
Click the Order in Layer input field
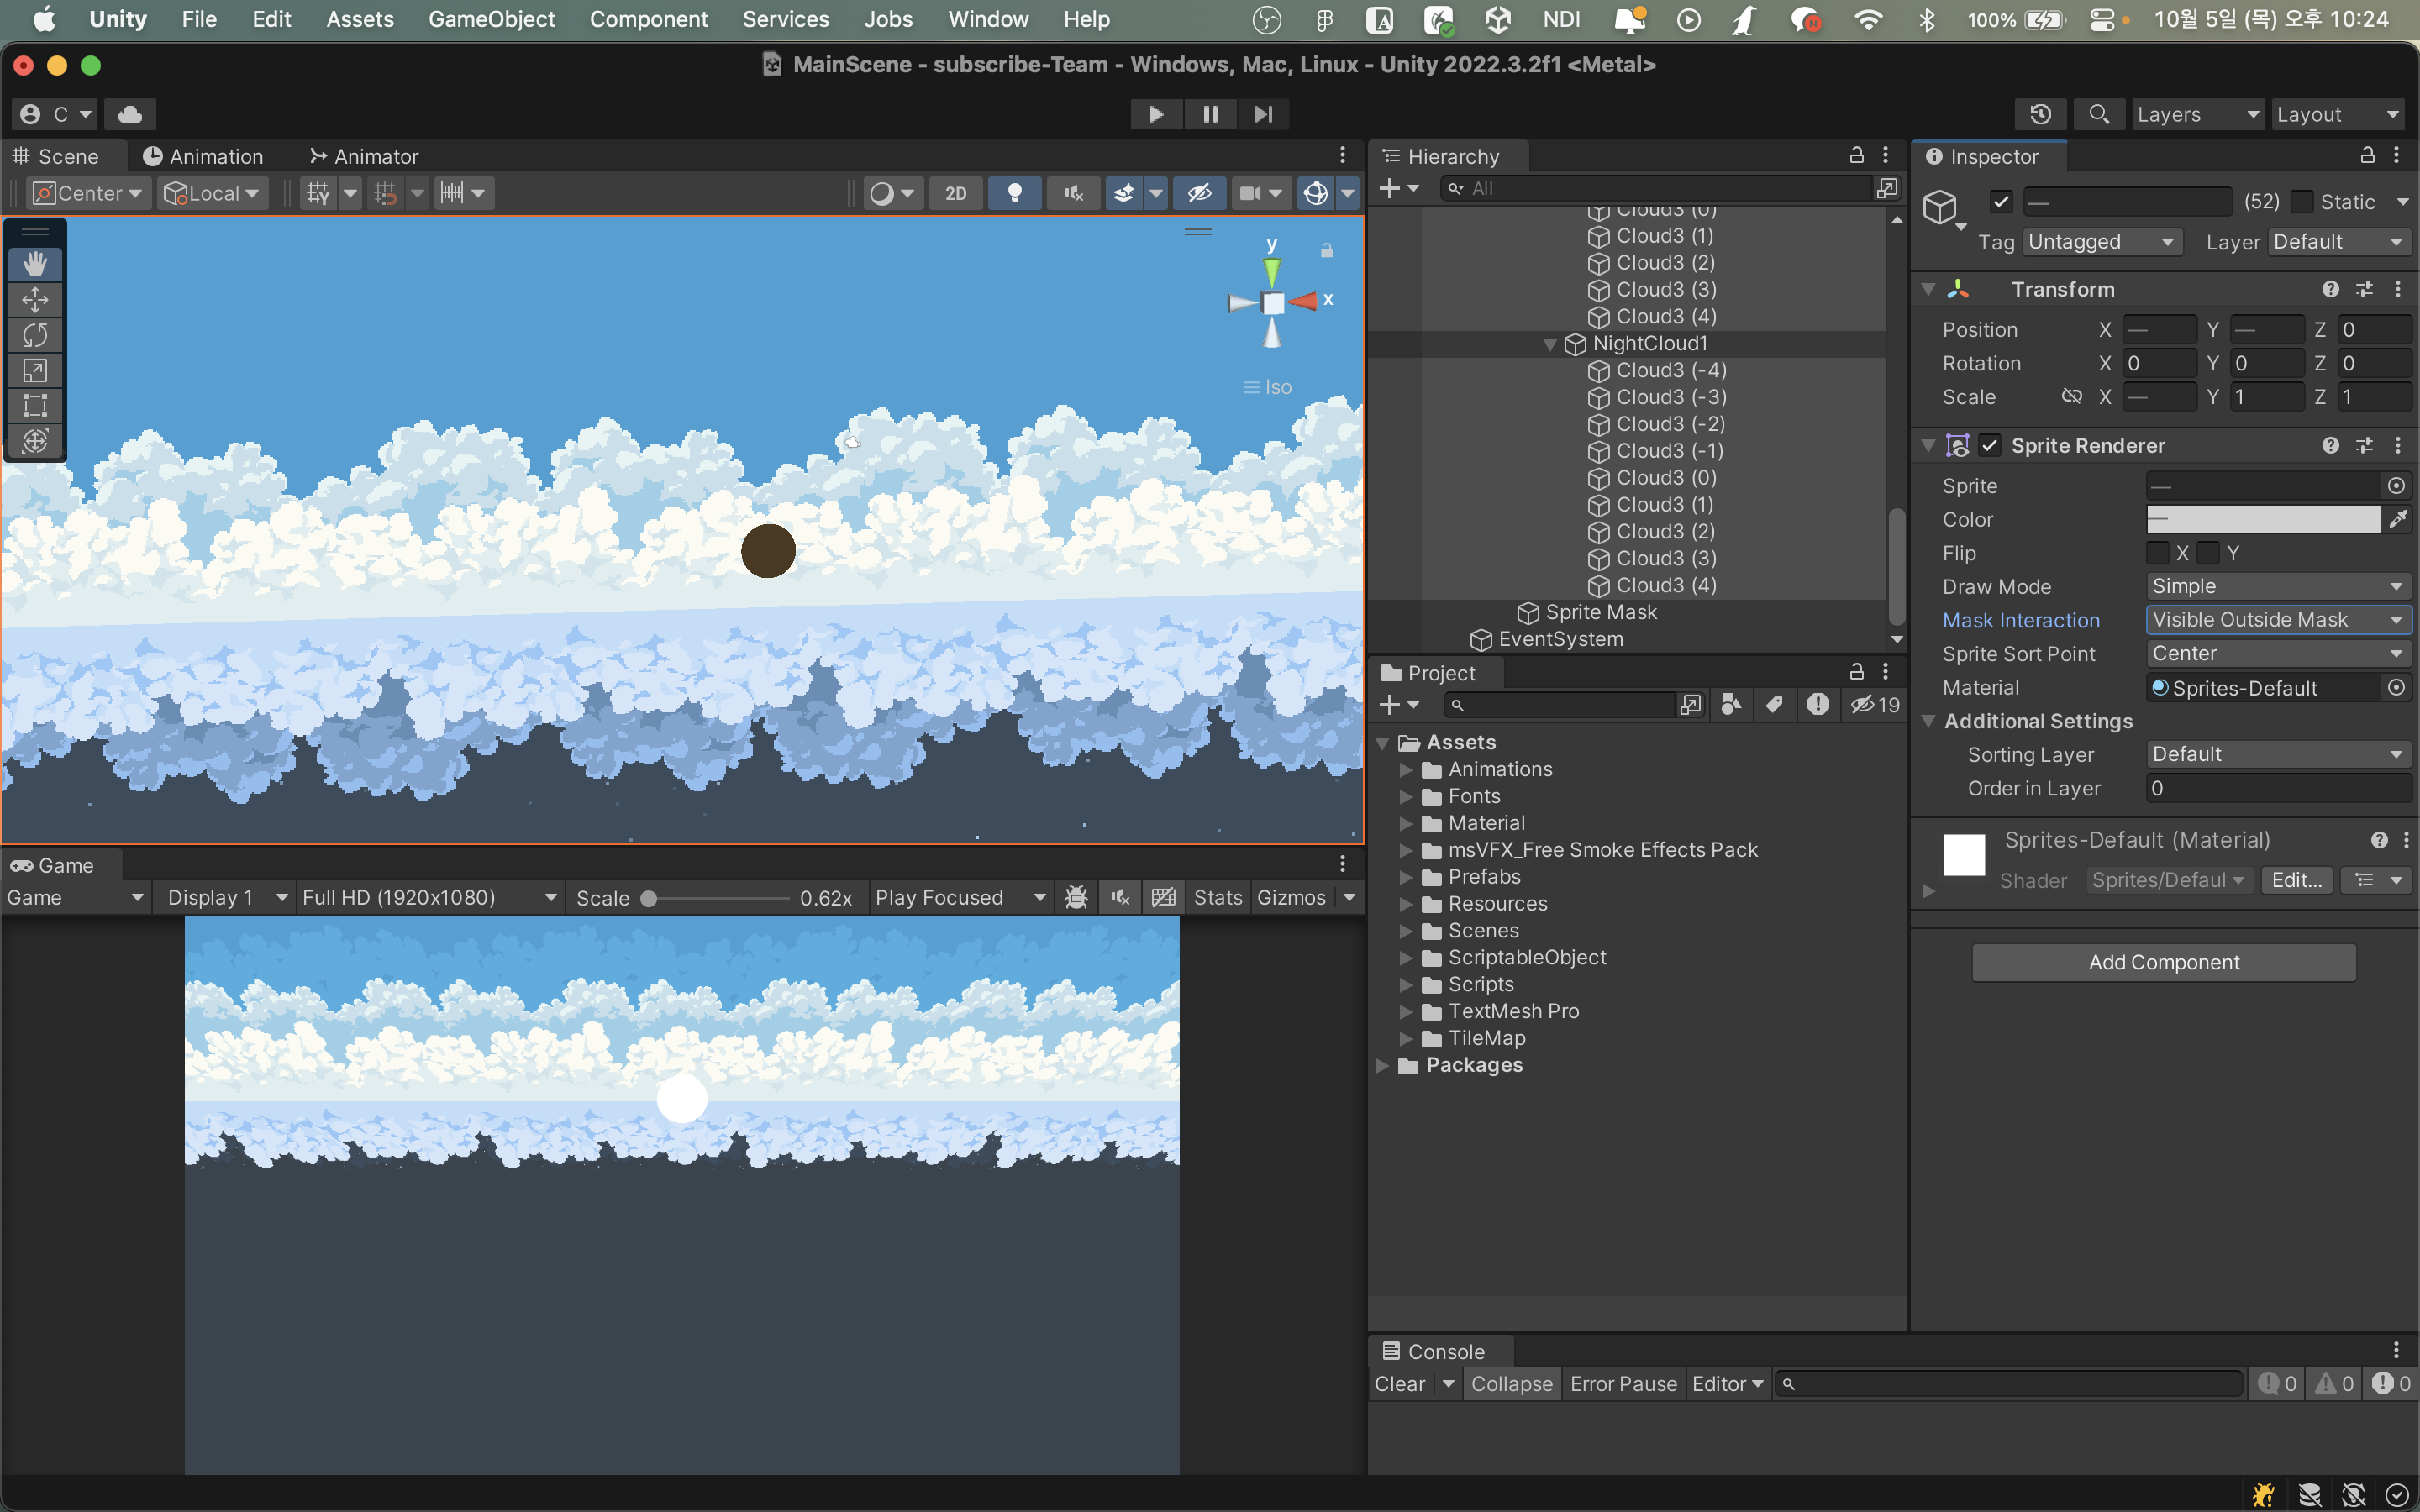[2277, 788]
